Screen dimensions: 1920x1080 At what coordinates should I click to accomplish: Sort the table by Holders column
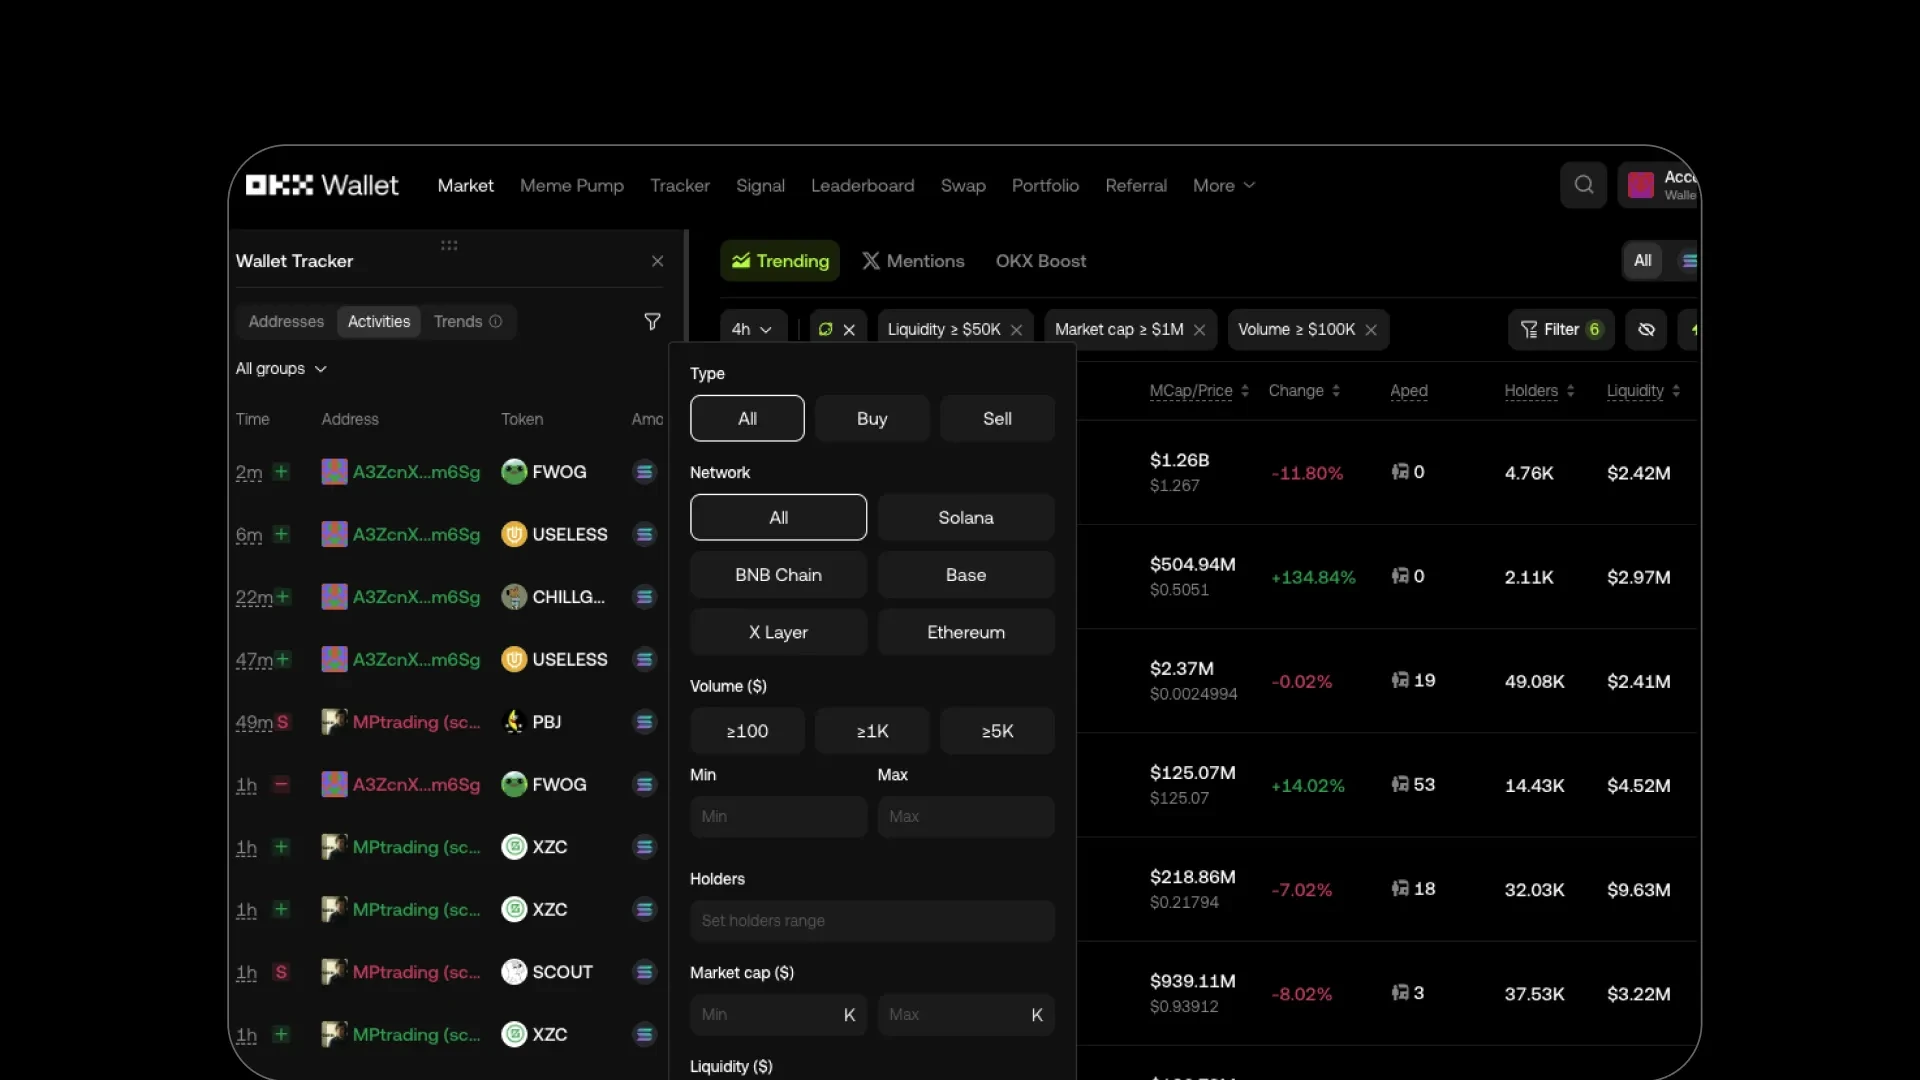coord(1538,391)
